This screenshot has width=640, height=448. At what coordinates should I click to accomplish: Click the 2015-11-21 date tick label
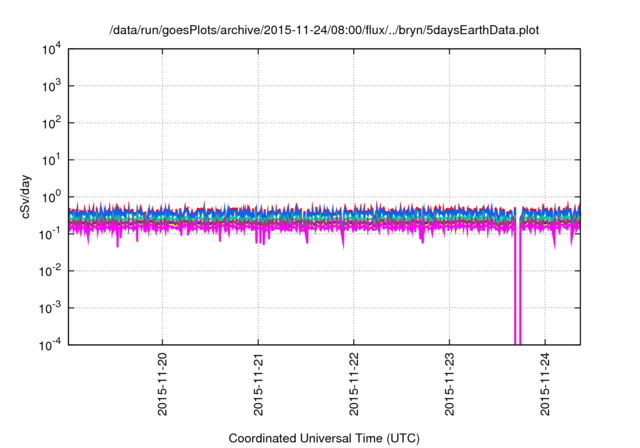tap(258, 384)
